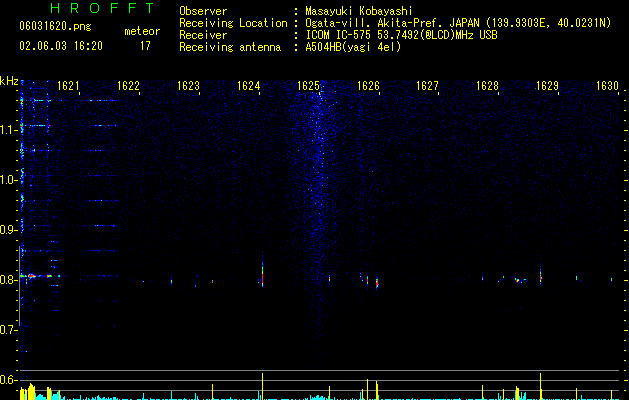Click time marker 1627
The image size is (629, 400).
pyautogui.click(x=427, y=86)
